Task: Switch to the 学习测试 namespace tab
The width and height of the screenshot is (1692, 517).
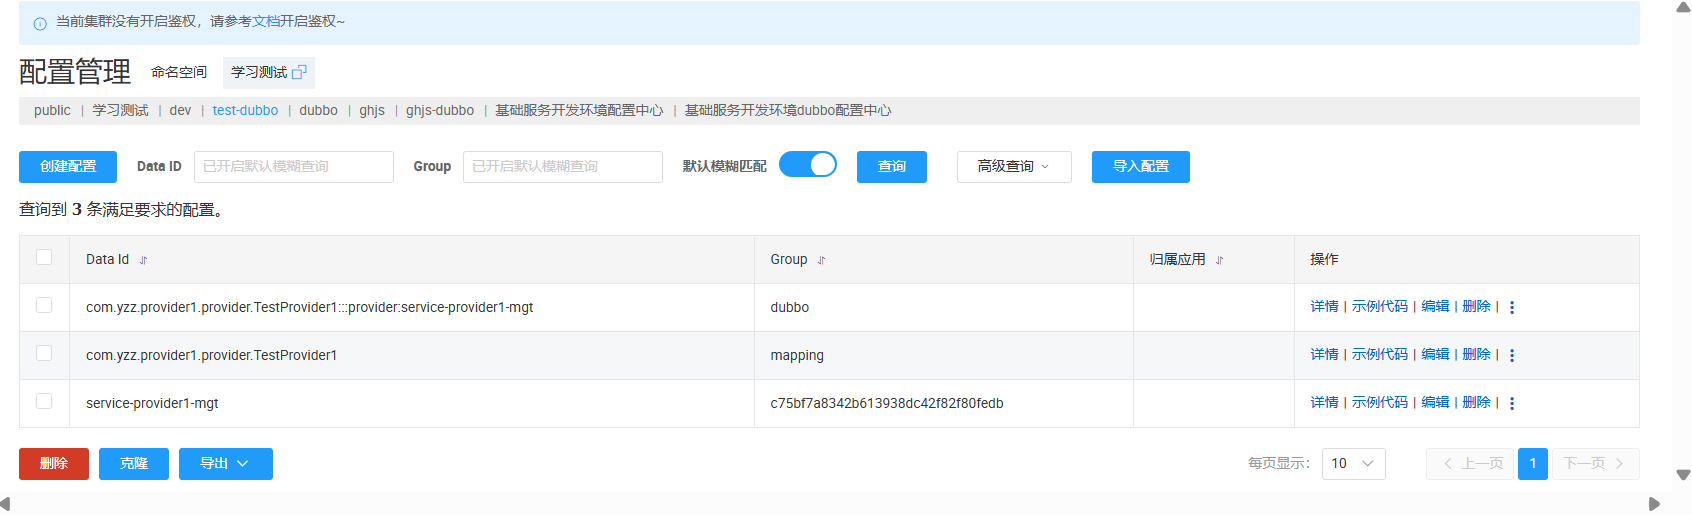Action: pyautogui.click(x=120, y=111)
